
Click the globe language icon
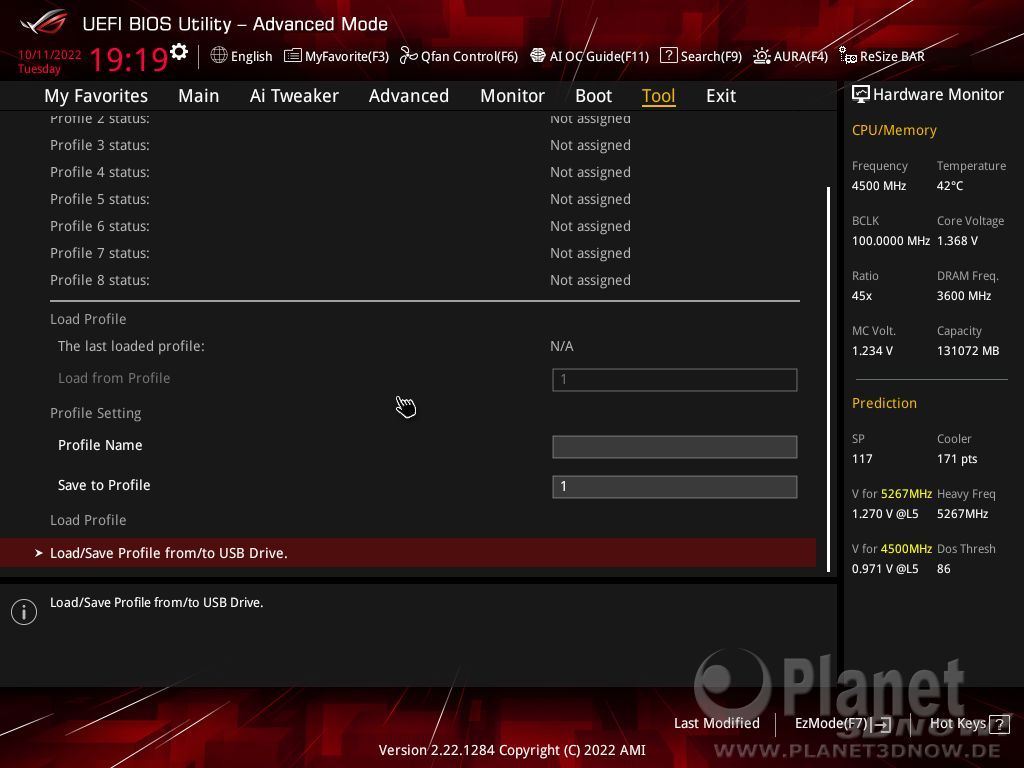click(x=219, y=56)
